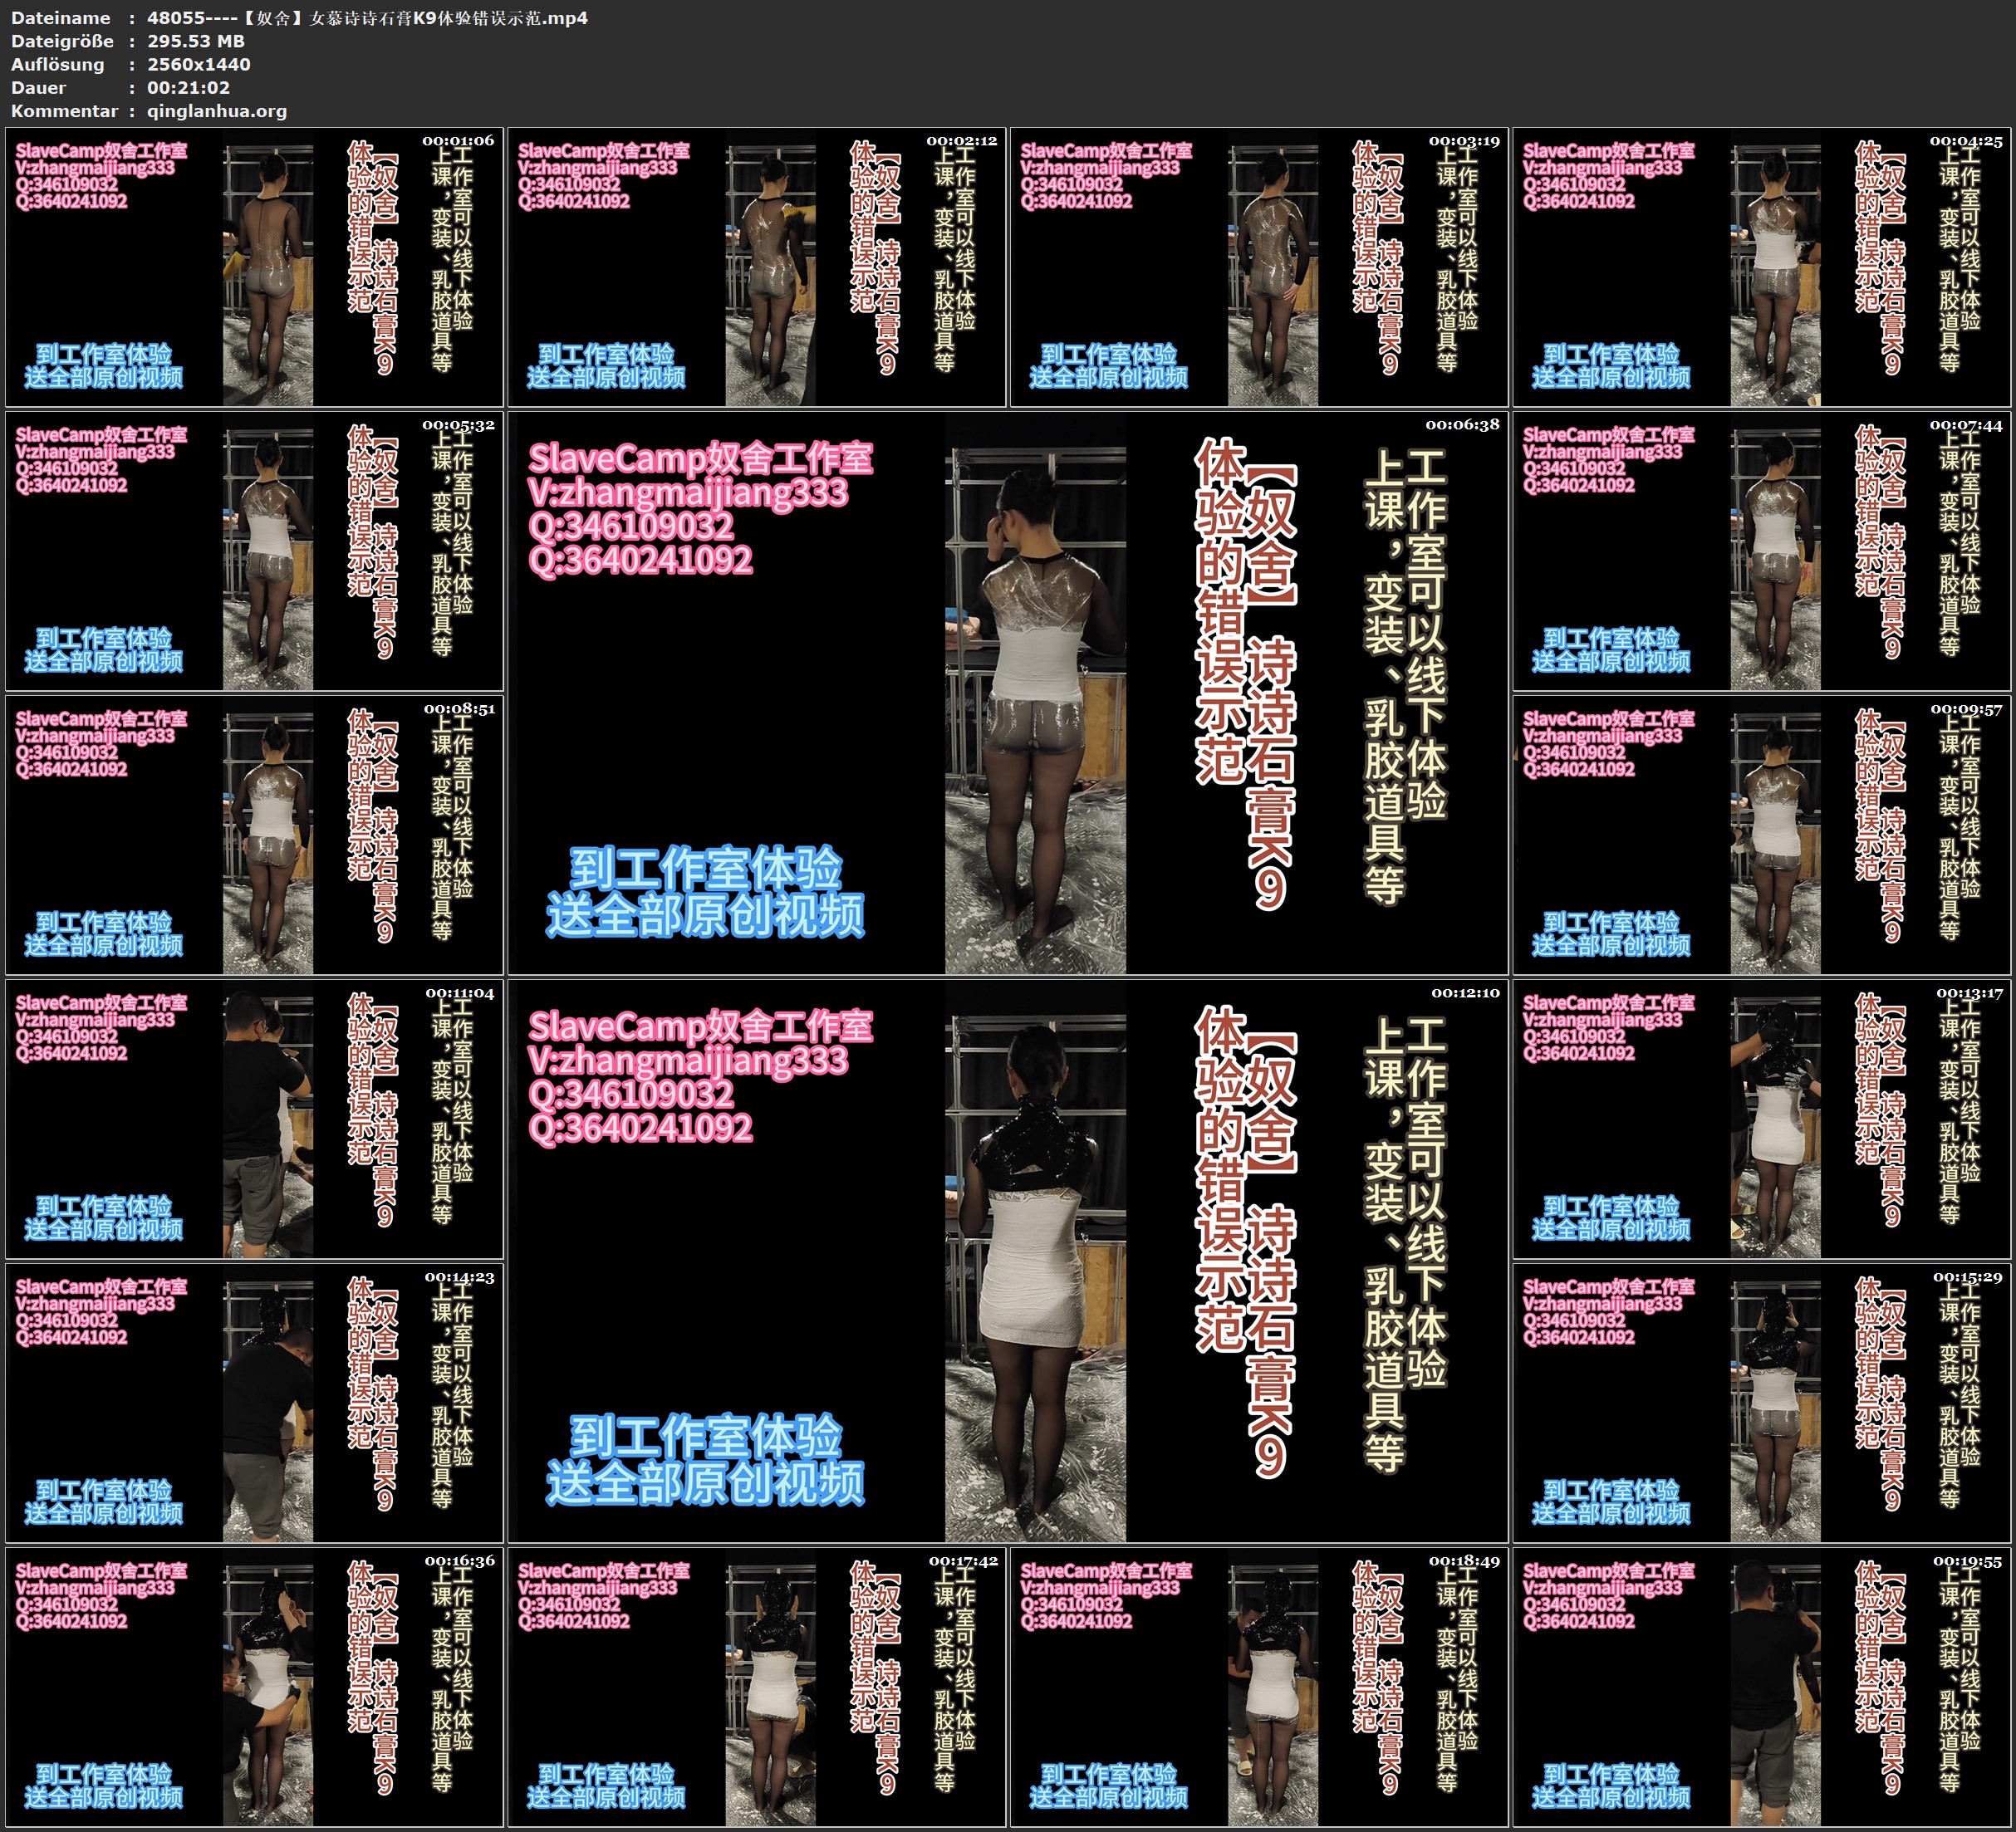Select the frame stamped 00:16:36
Image resolution: width=2016 pixels, height=1832 pixels.
pyautogui.click(x=254, y=1687)
